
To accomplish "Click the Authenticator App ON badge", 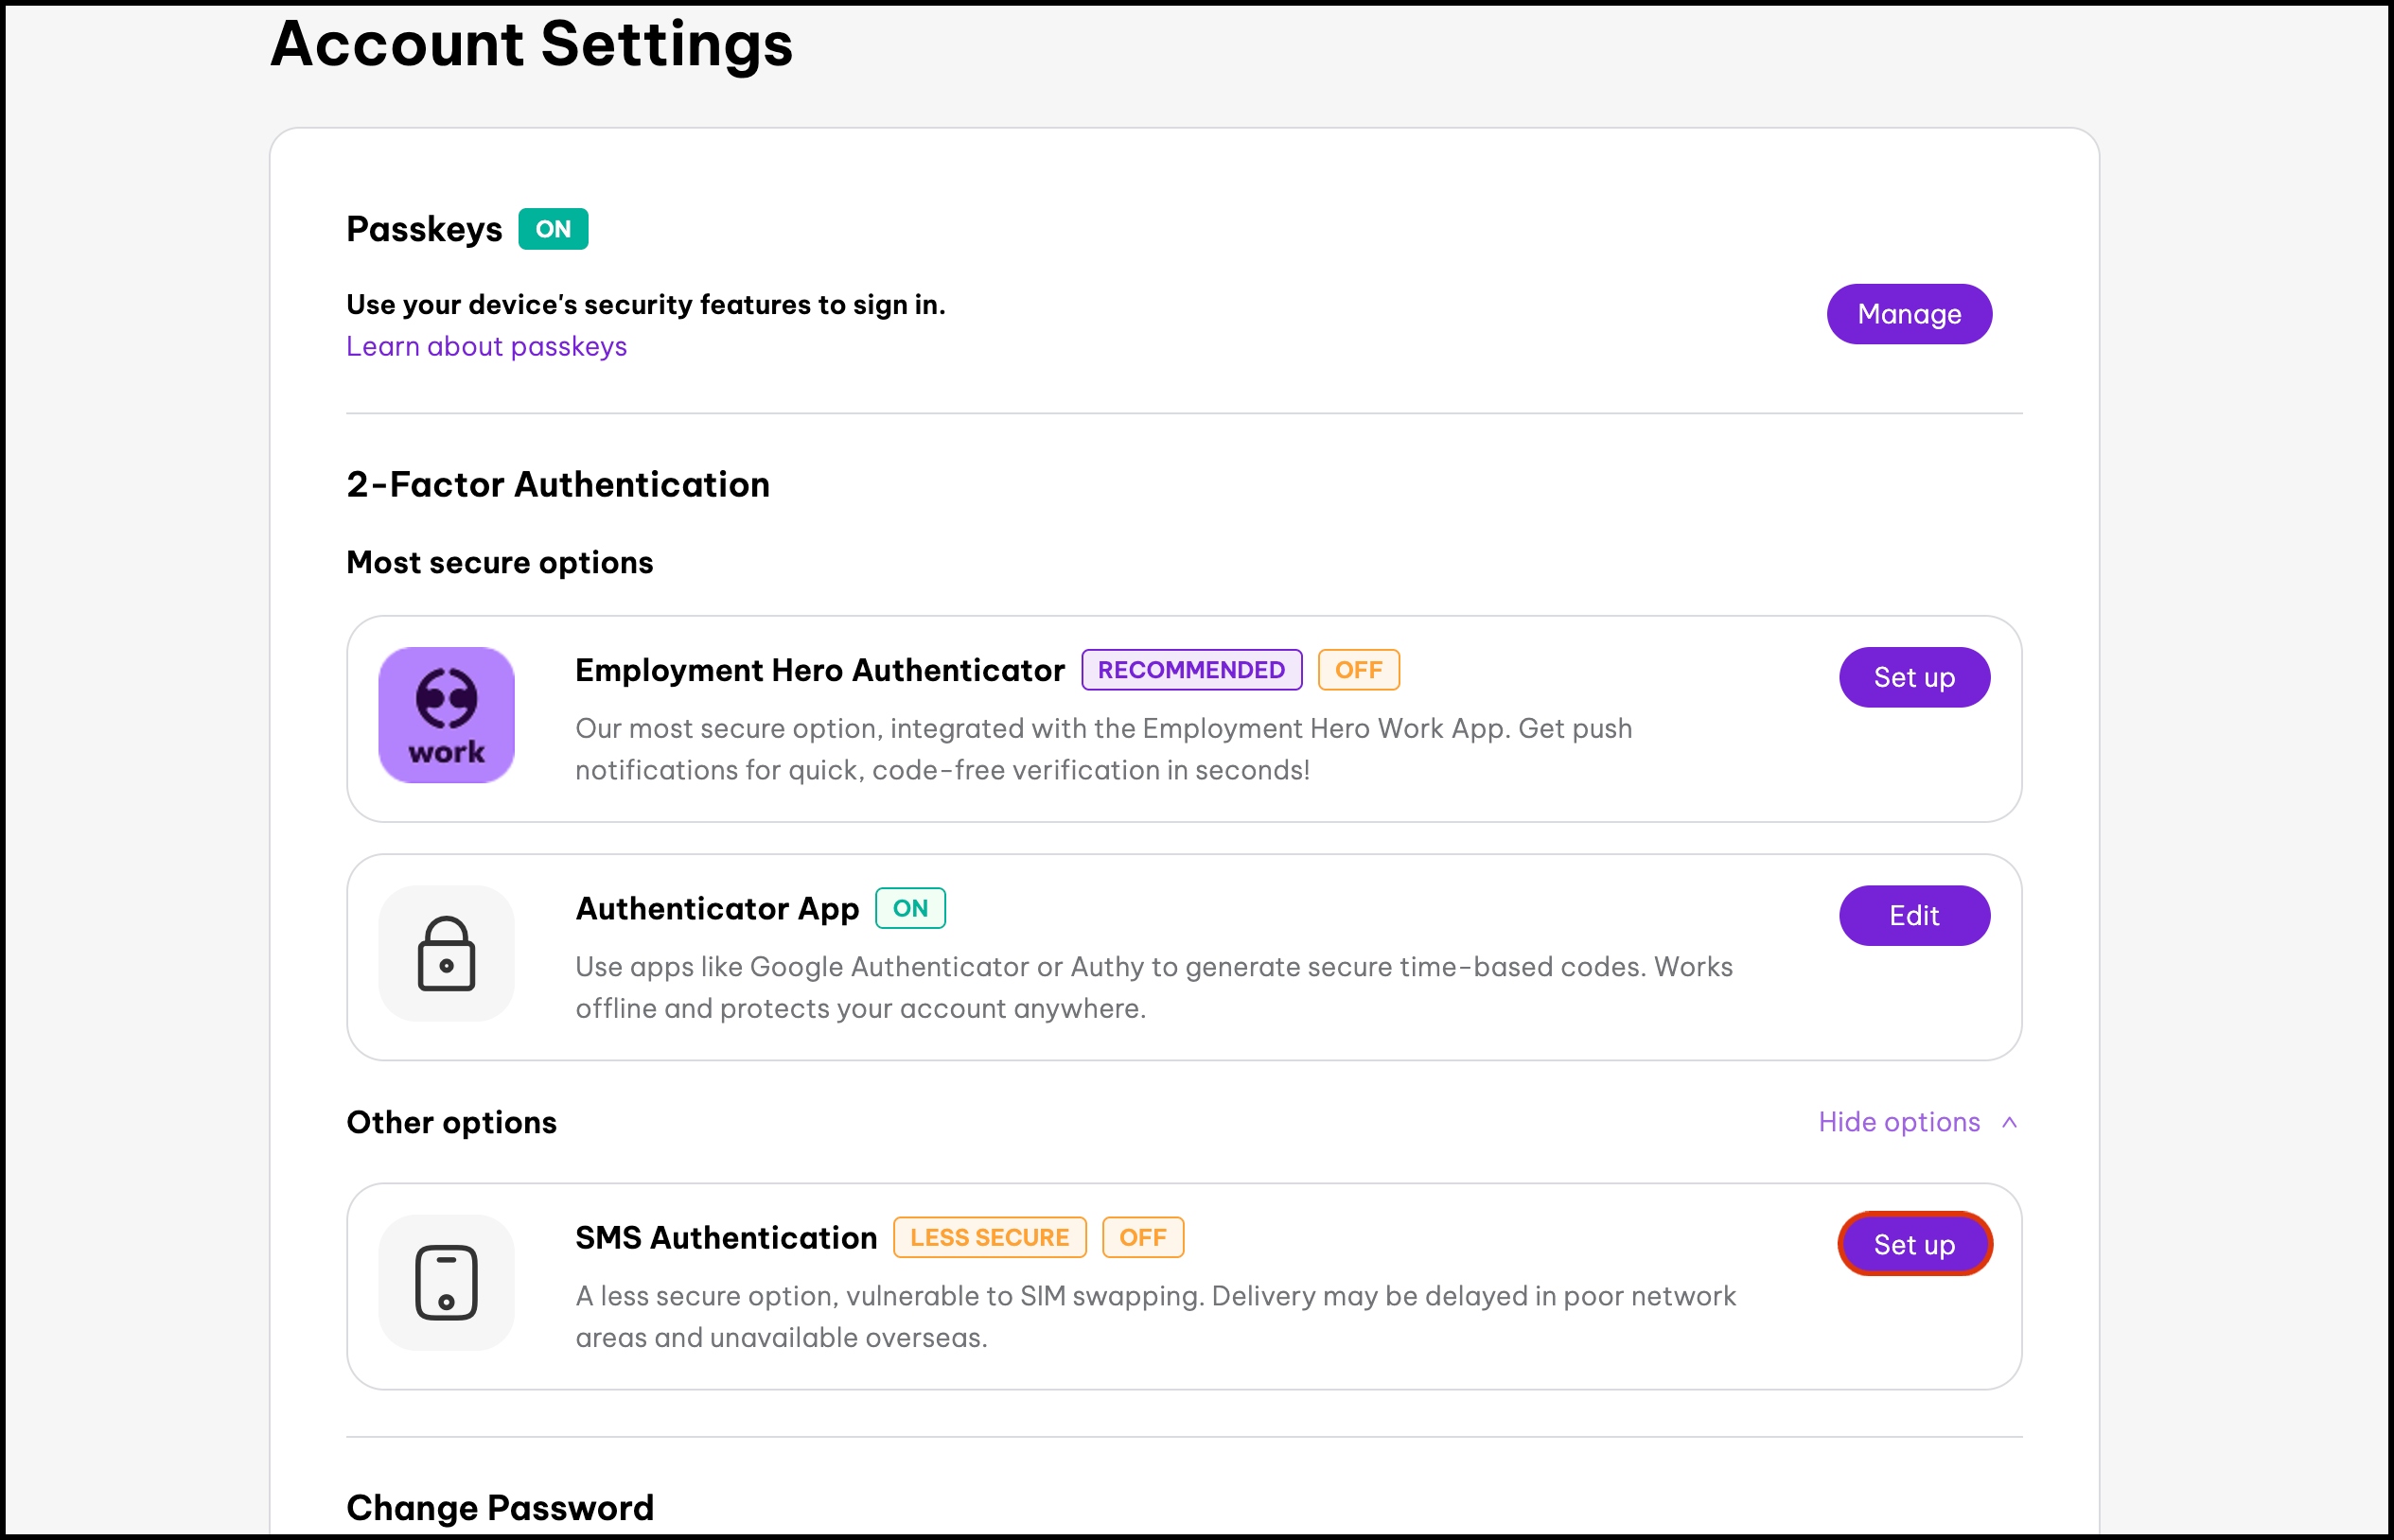I will (910, 908).
